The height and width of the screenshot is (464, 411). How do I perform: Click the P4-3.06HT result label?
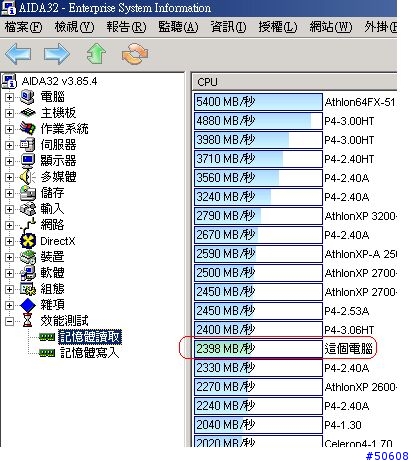pos(349,330)
